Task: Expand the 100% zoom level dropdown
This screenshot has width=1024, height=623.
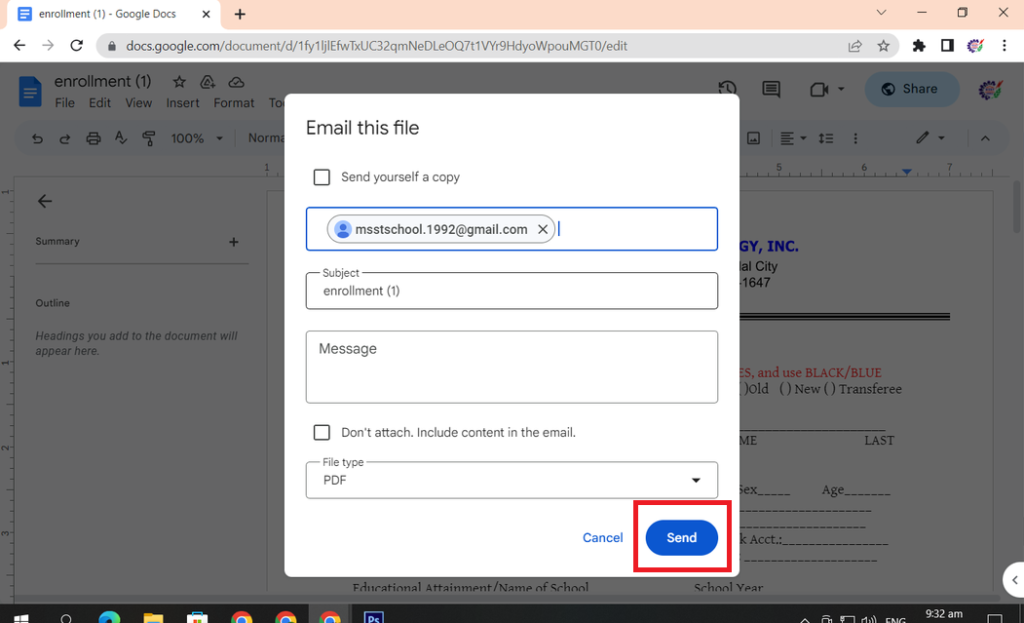Action: 197,138
